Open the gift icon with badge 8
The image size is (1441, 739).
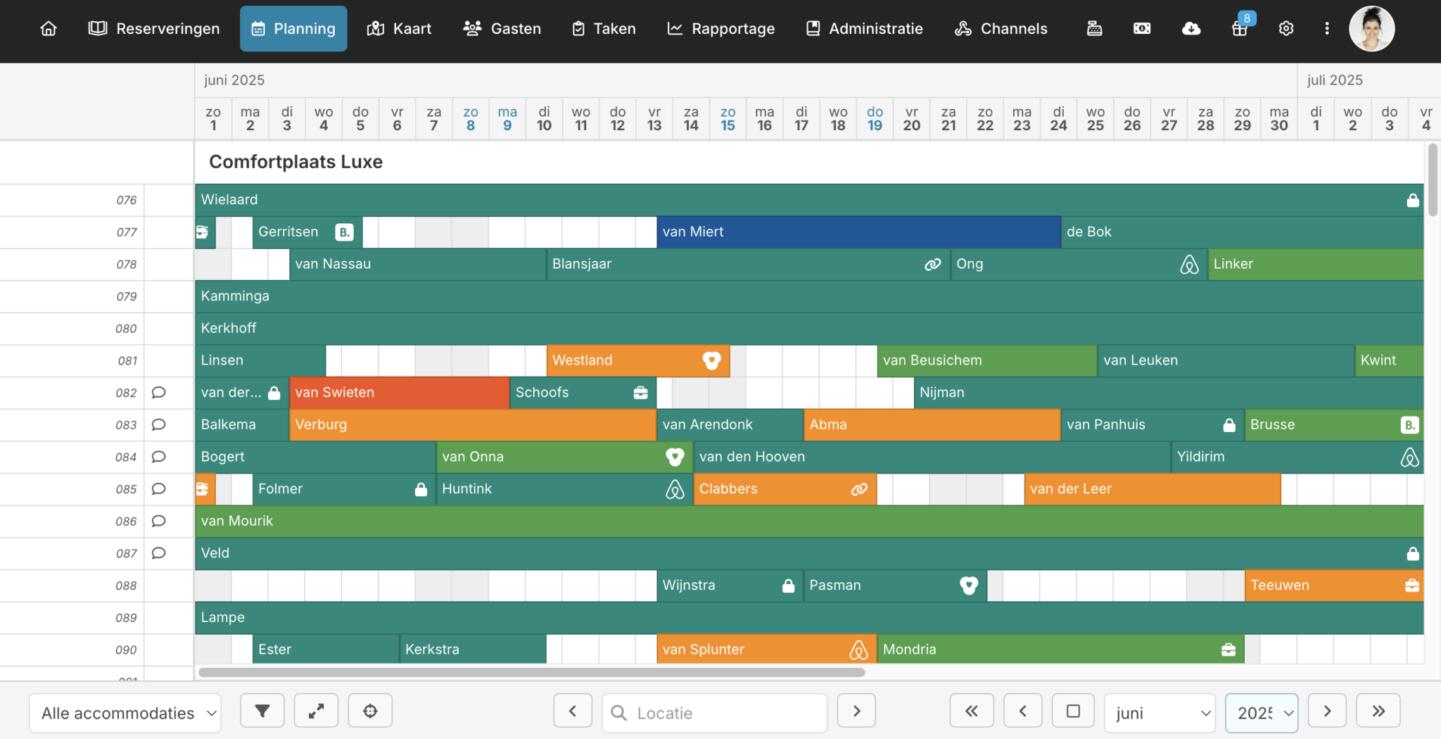1239,28
